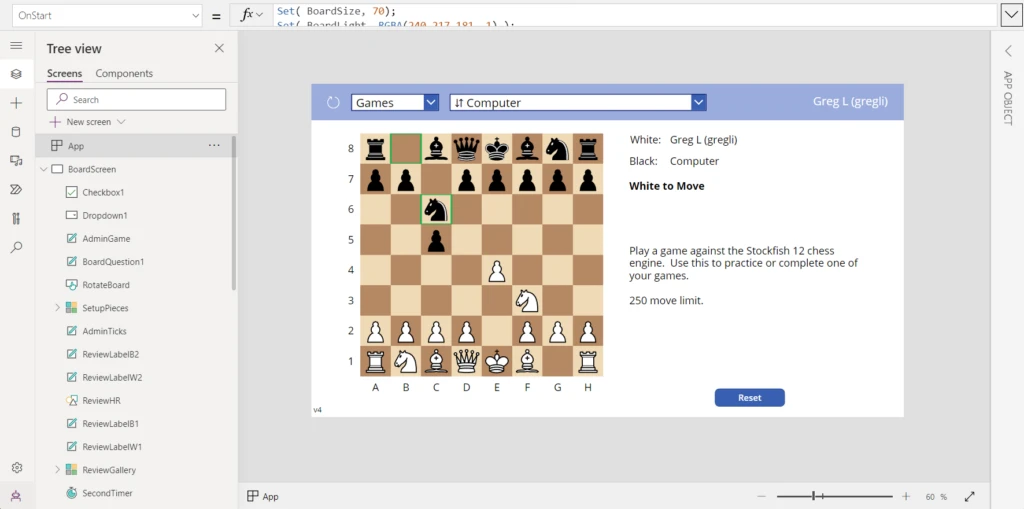Click New screen button

tap(88, 122)
